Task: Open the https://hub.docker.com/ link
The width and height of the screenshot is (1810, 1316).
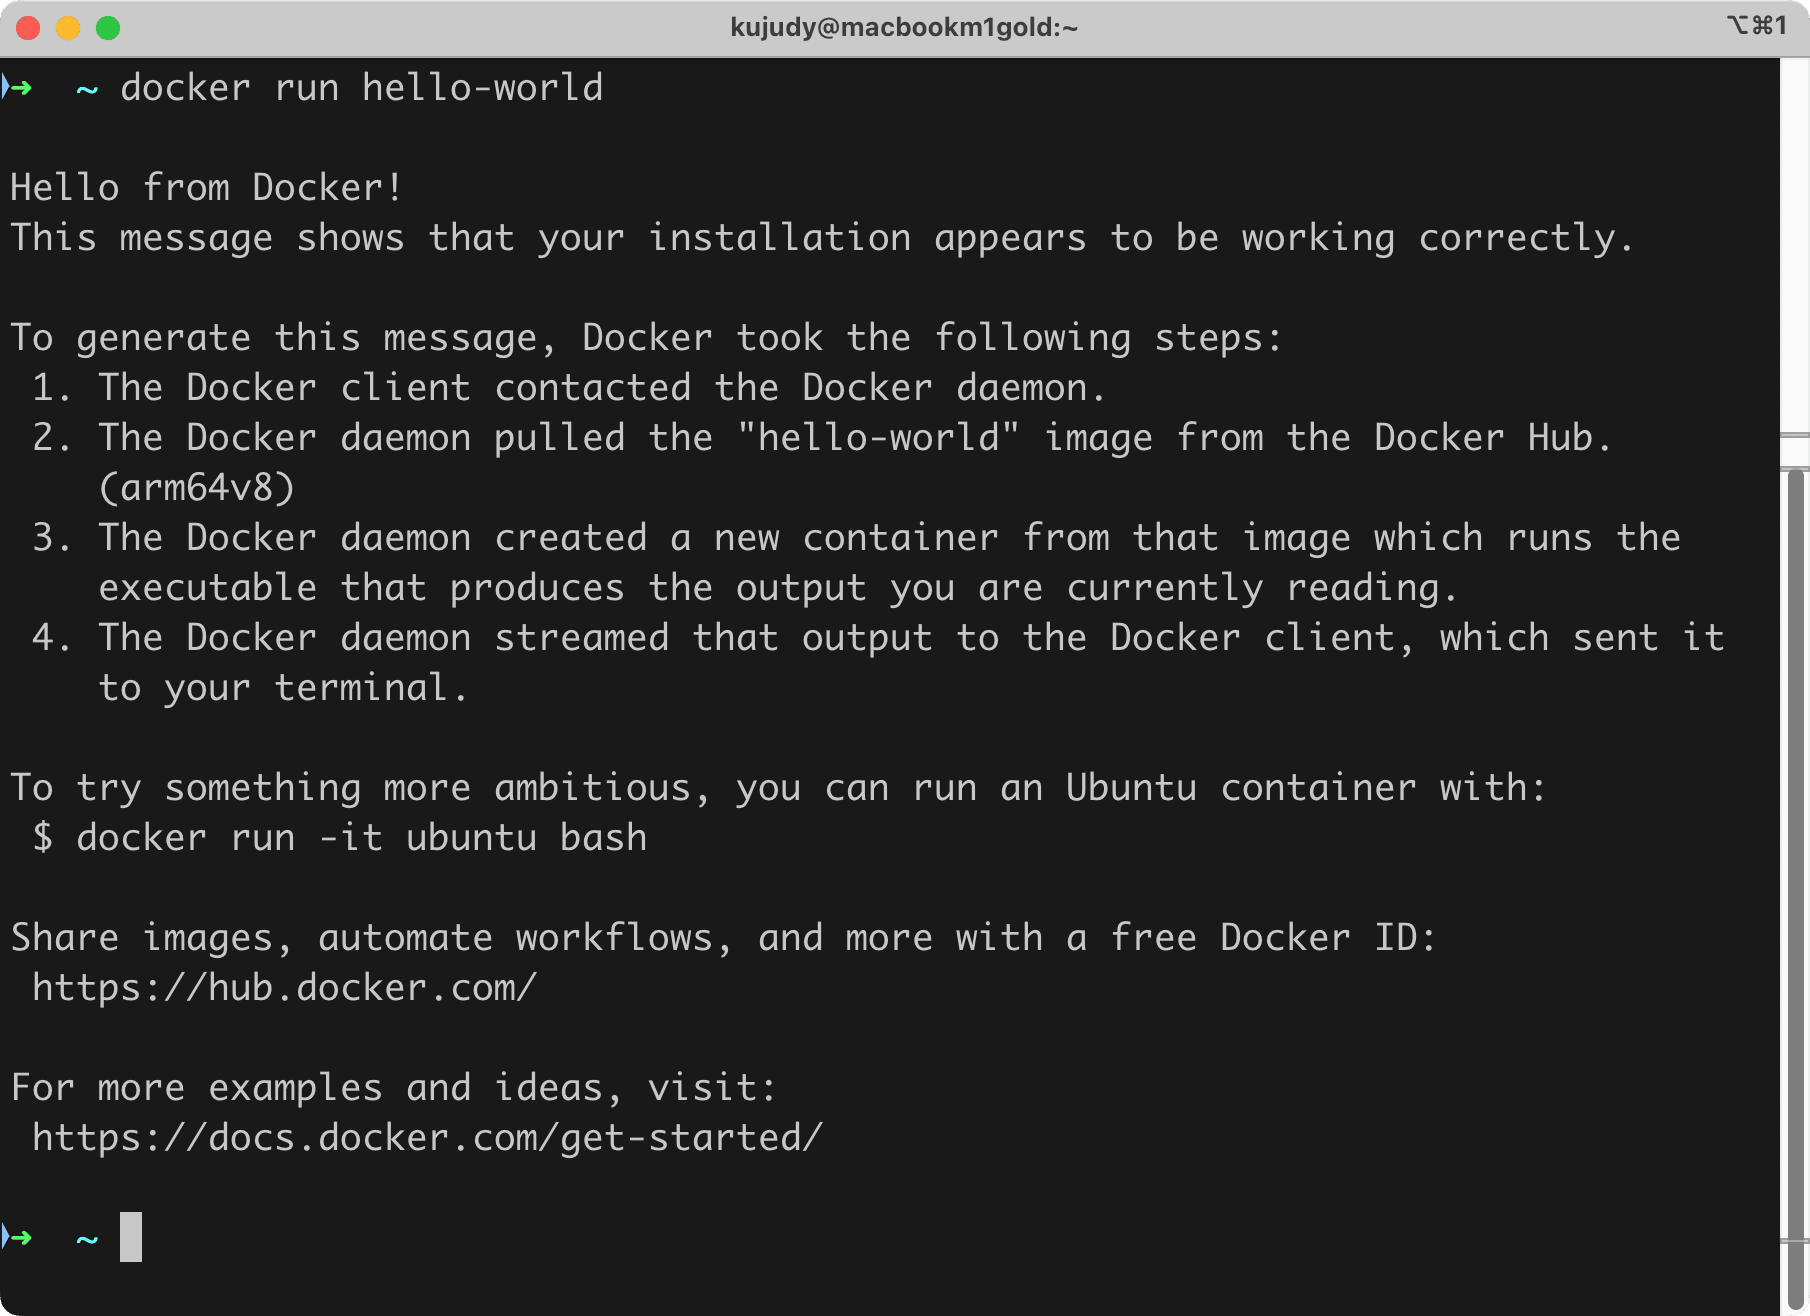Action: coord(285,988)
